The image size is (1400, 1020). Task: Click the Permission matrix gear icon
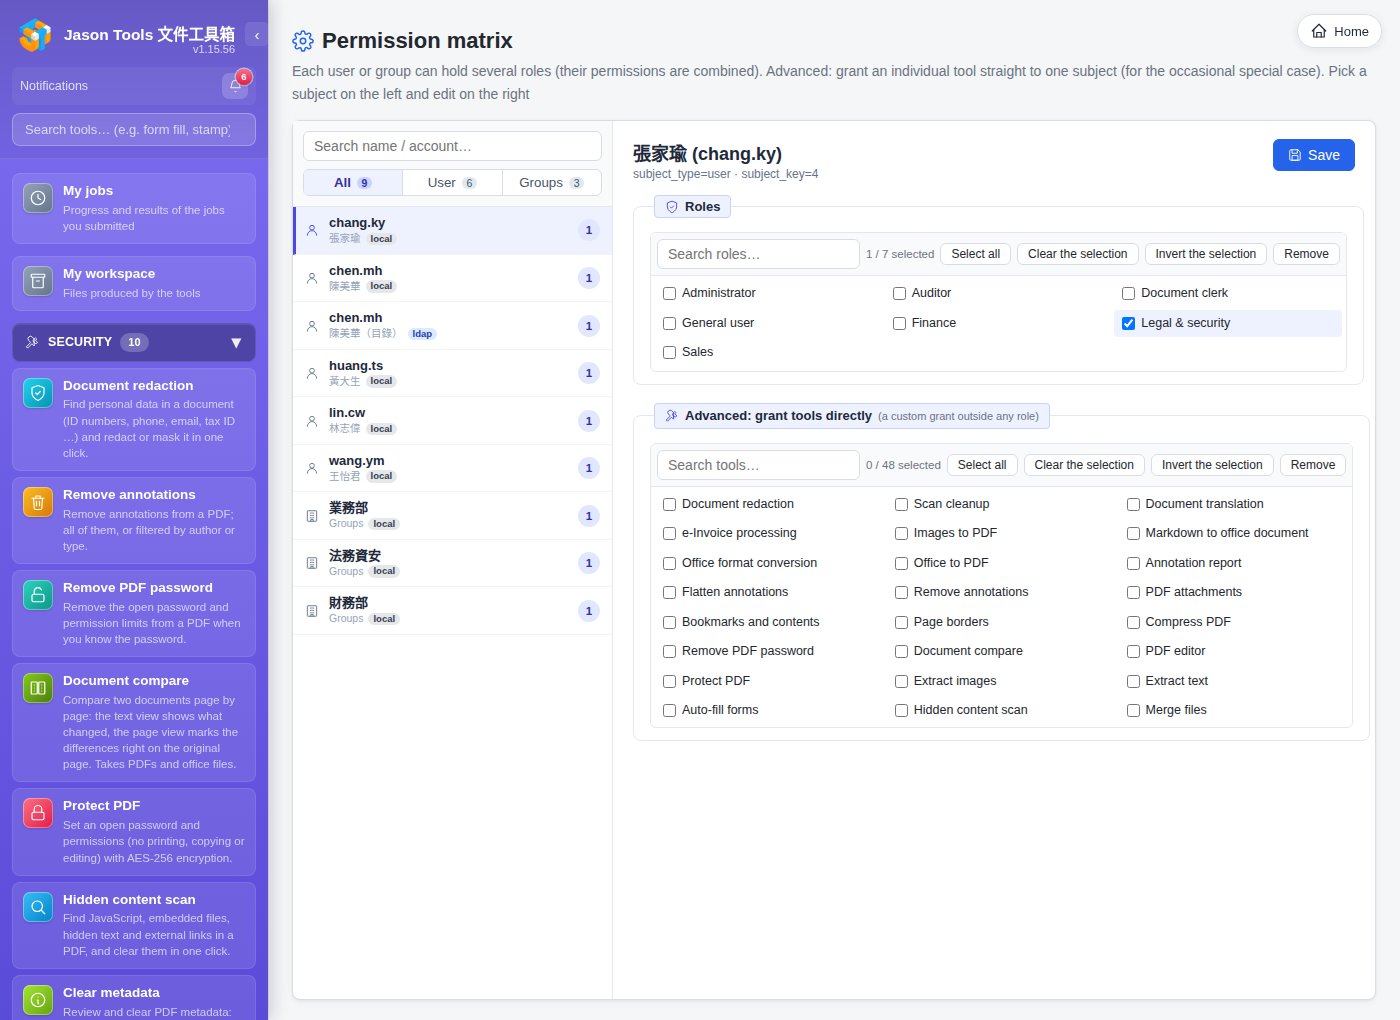303,41
